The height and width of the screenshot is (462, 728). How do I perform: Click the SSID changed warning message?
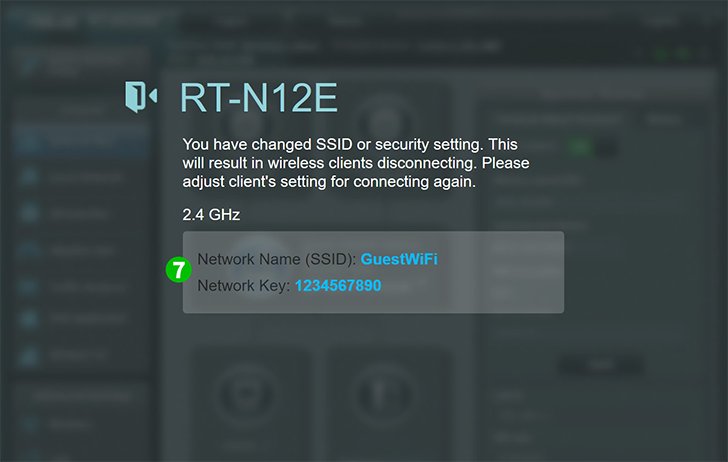356,163
